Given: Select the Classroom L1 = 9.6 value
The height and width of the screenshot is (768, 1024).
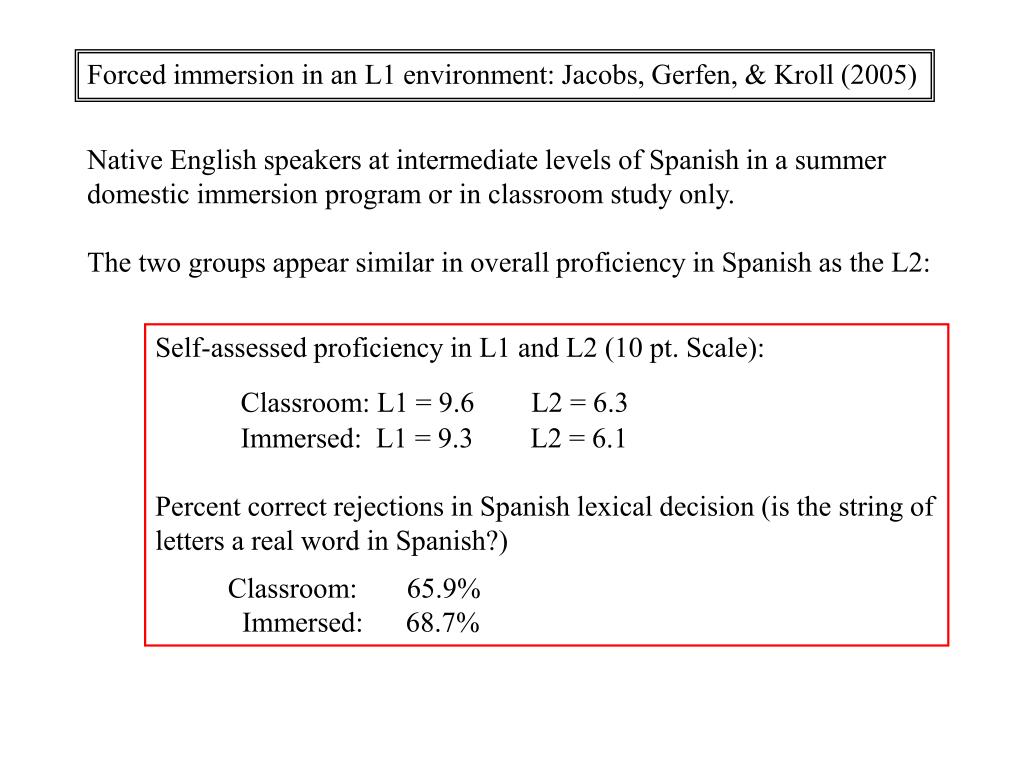Looking at the screenshot, I should coord(426,403).
